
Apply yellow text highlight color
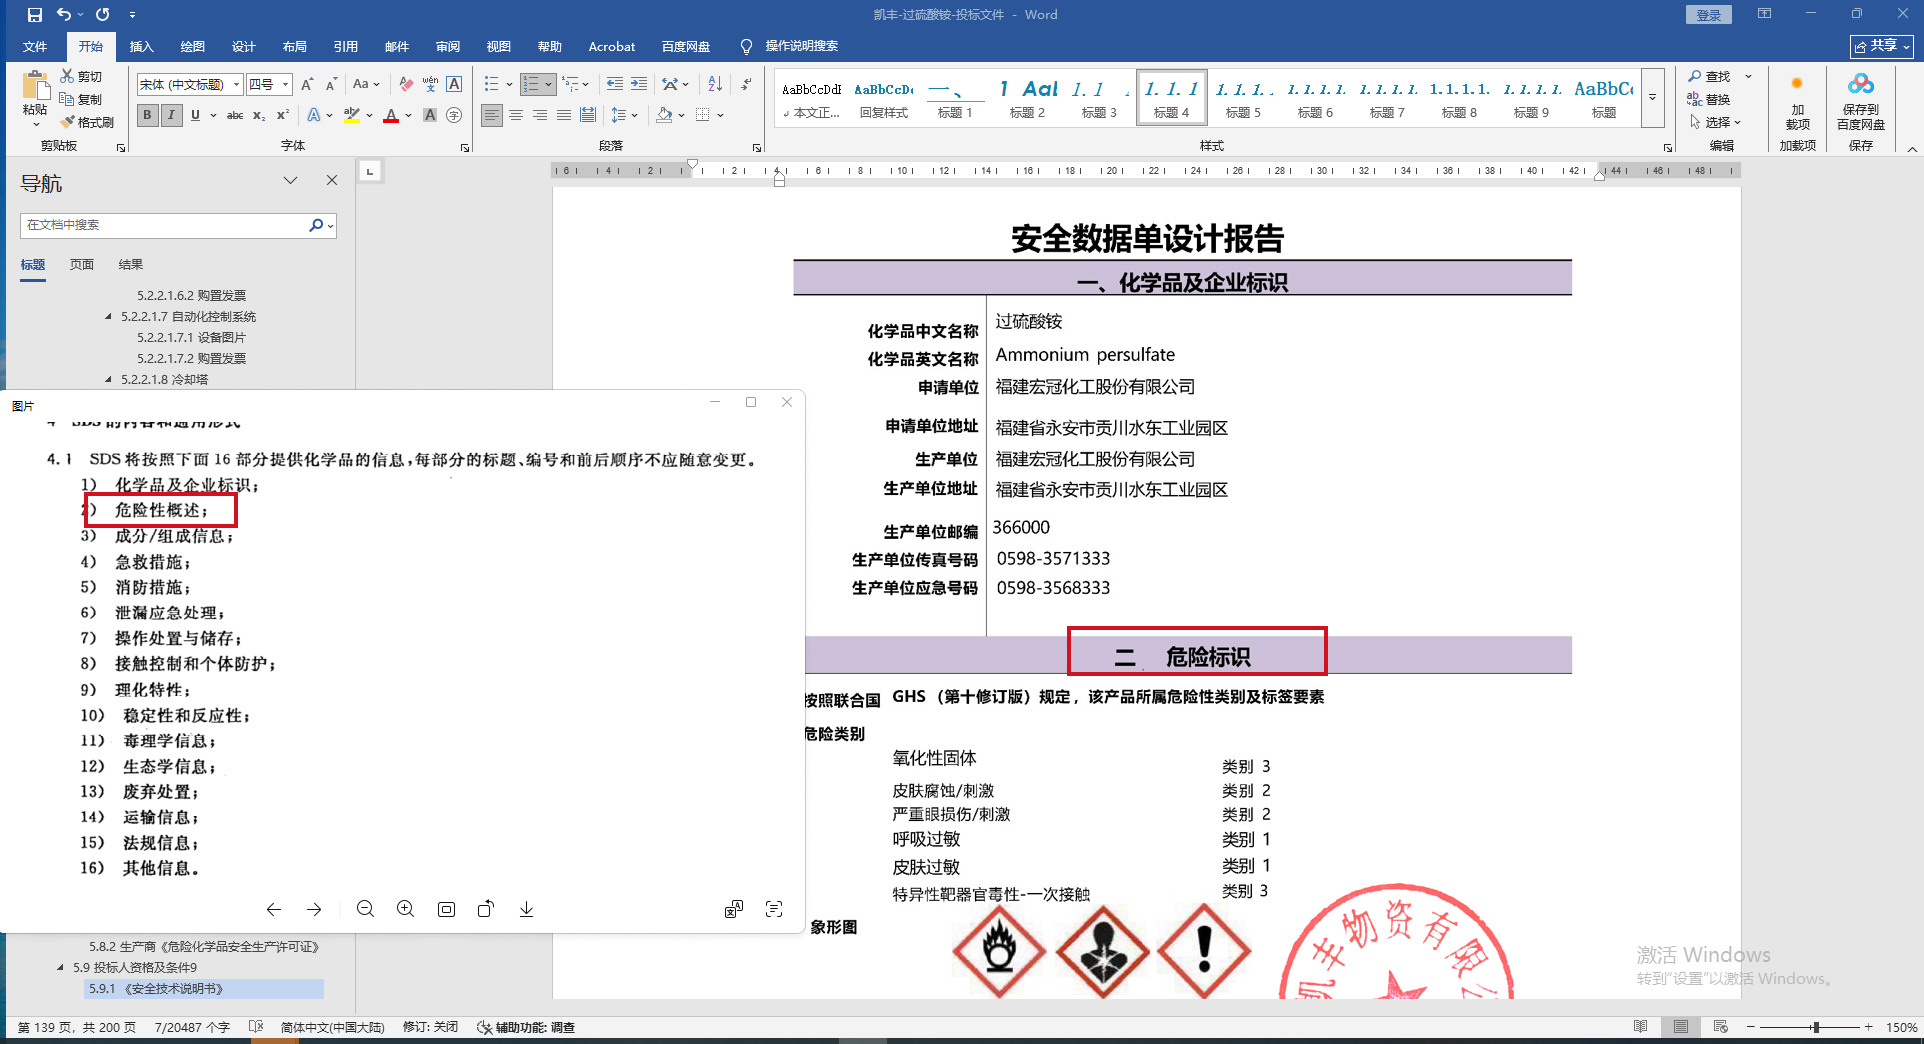[x=352, y=115]
